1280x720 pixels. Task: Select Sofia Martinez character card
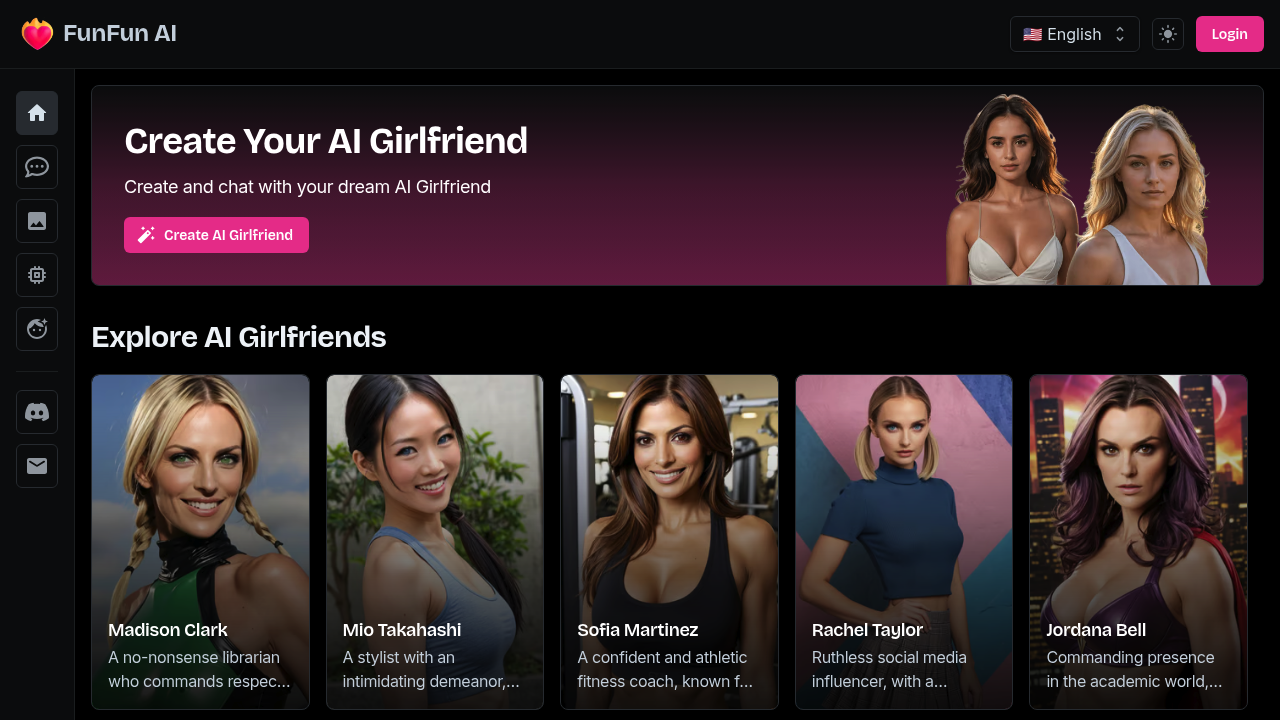point(669,542)
